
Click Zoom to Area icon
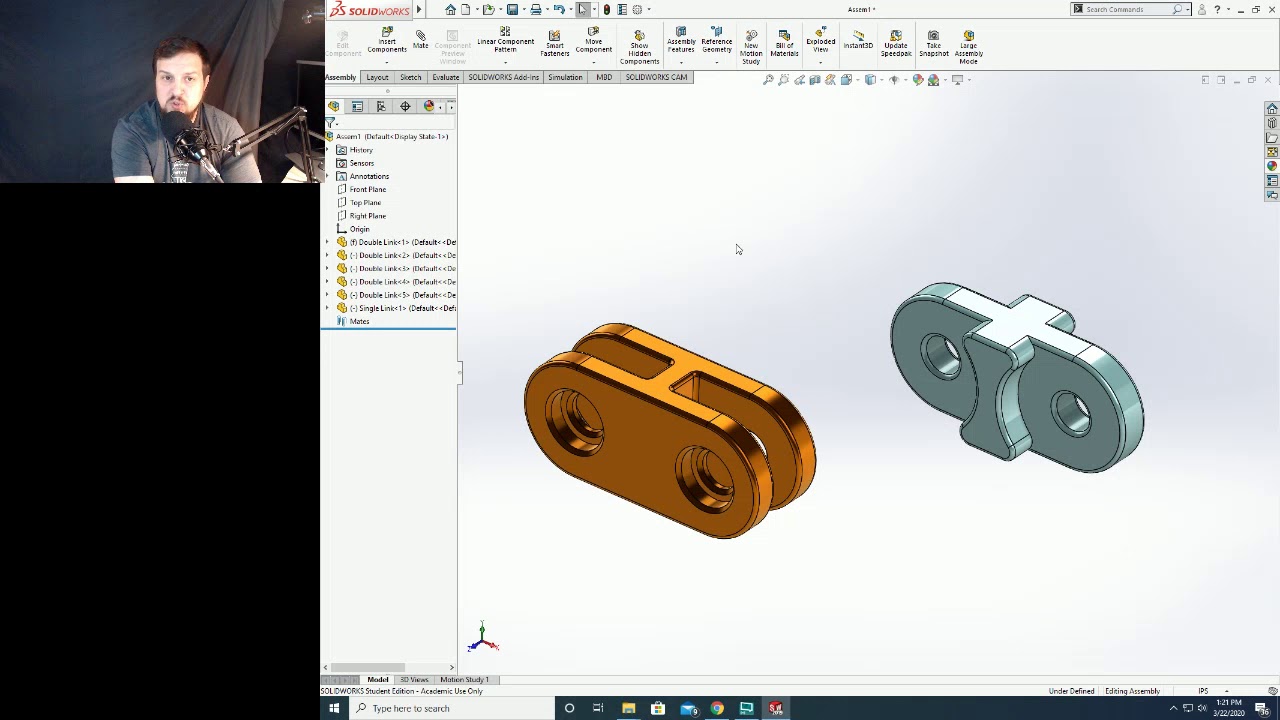(784, 80)
